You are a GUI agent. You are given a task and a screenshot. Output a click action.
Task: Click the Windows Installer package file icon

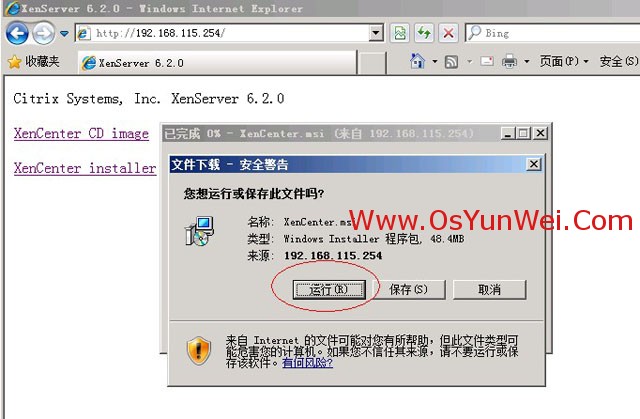pos(199,231)
